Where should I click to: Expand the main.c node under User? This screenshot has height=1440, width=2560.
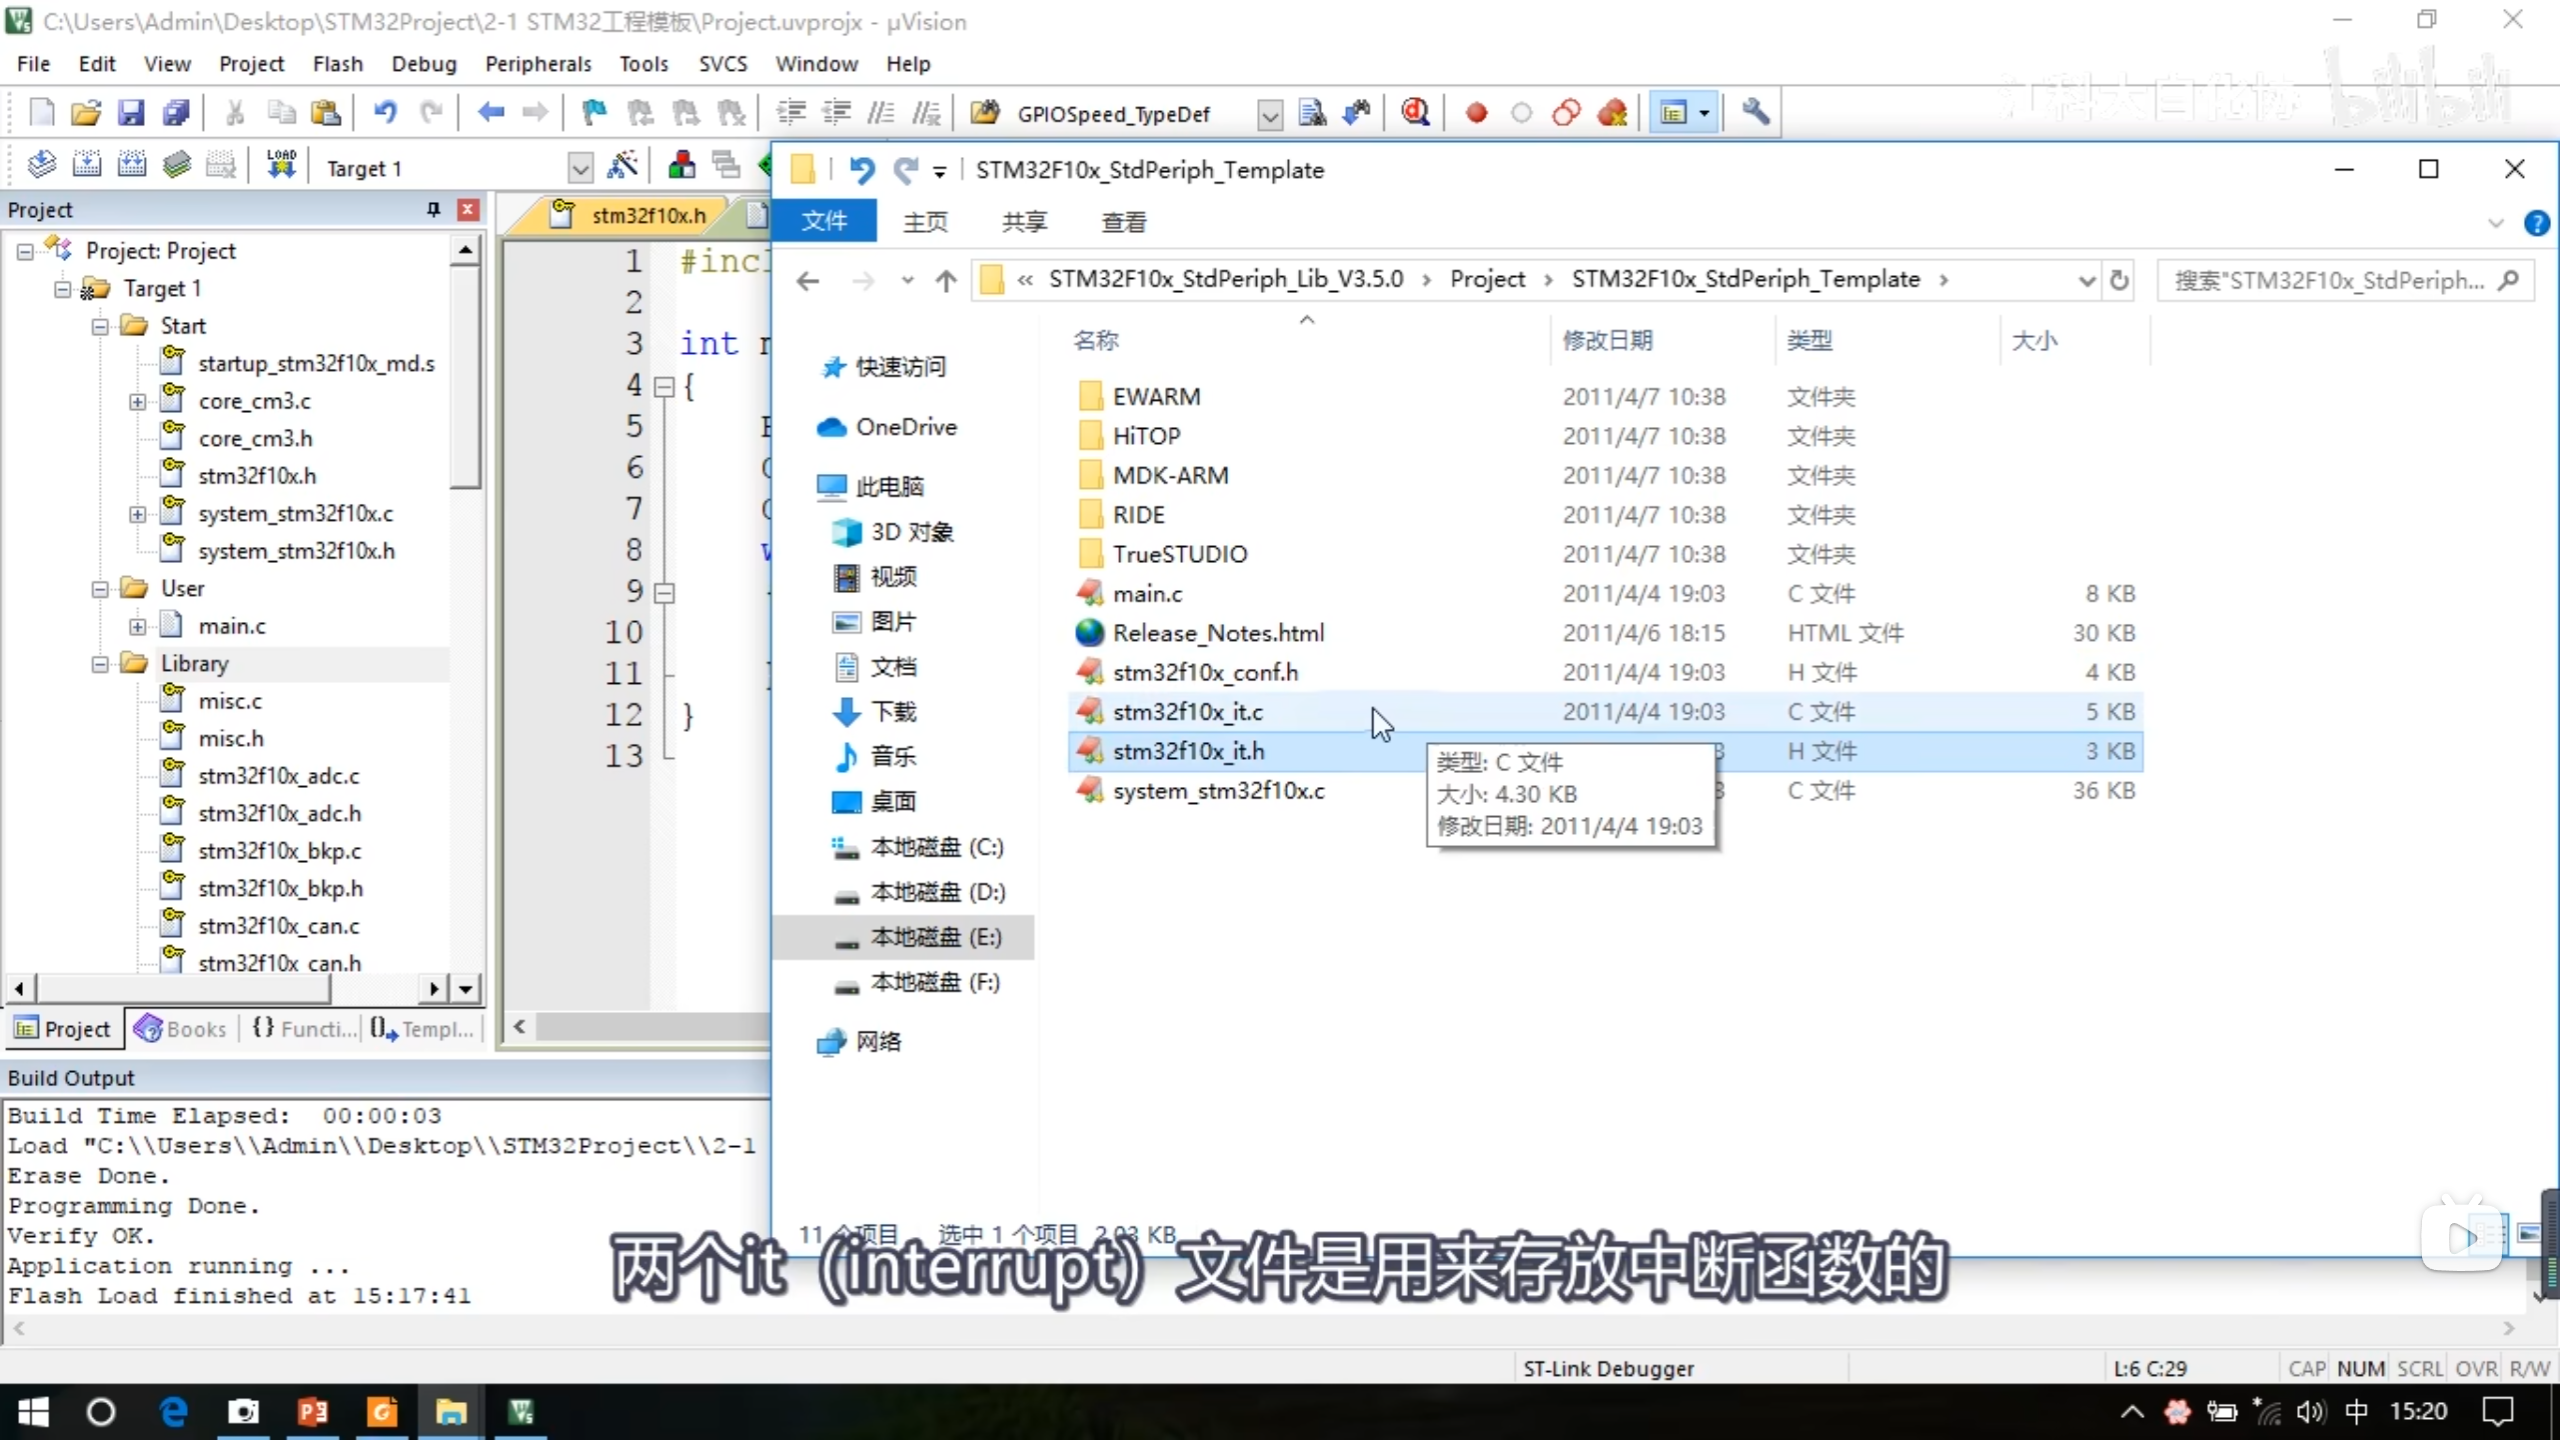(x=138, y=627)
